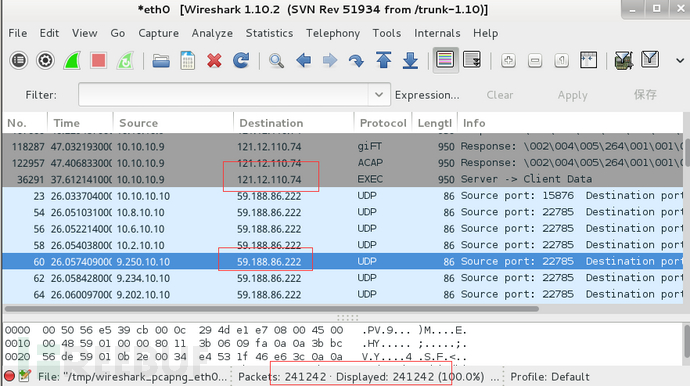Open display filters dialog icon

(650, 59)
